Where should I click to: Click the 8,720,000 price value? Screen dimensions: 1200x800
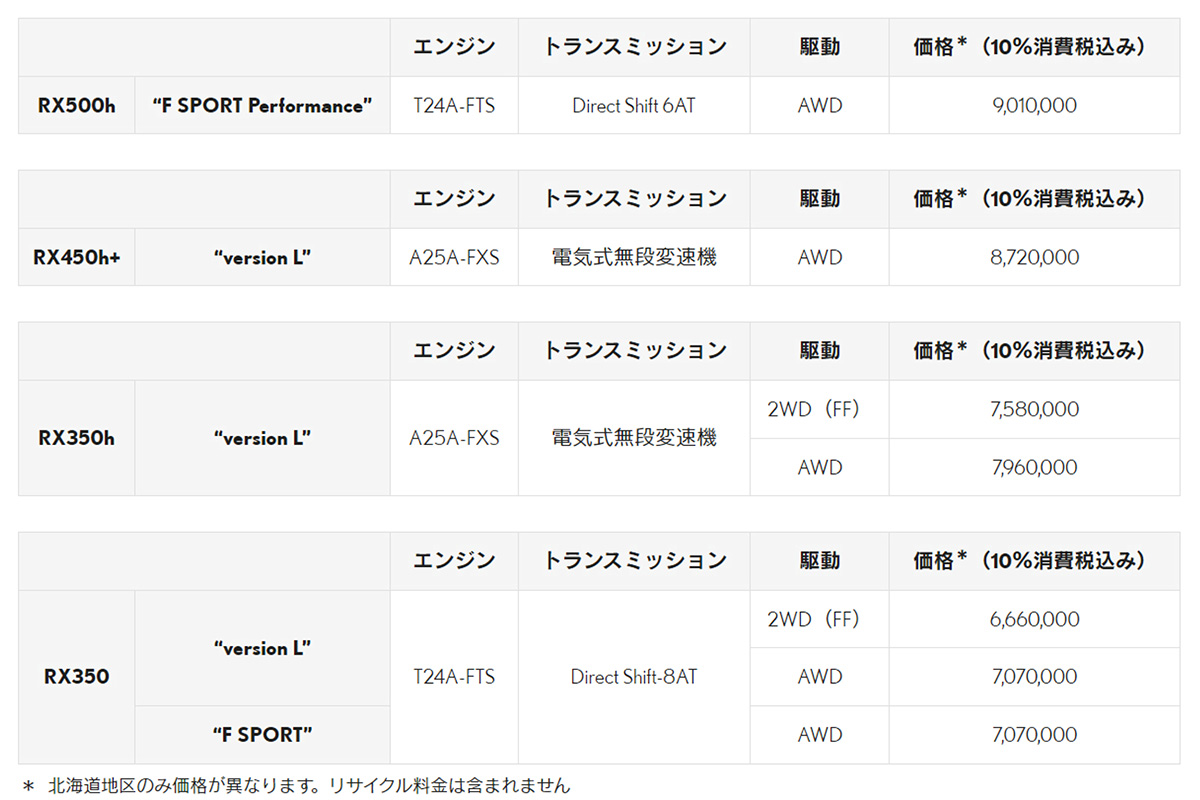(x=1034, y=258)
